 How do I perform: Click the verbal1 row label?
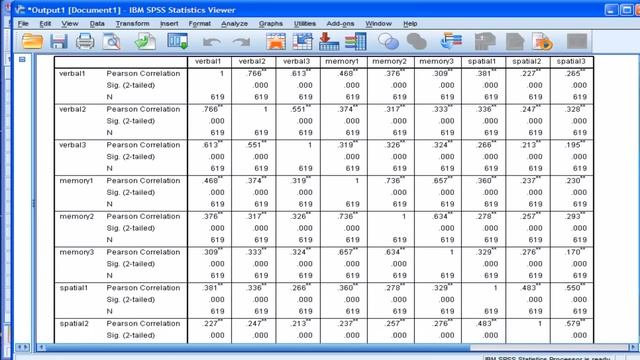72,73
